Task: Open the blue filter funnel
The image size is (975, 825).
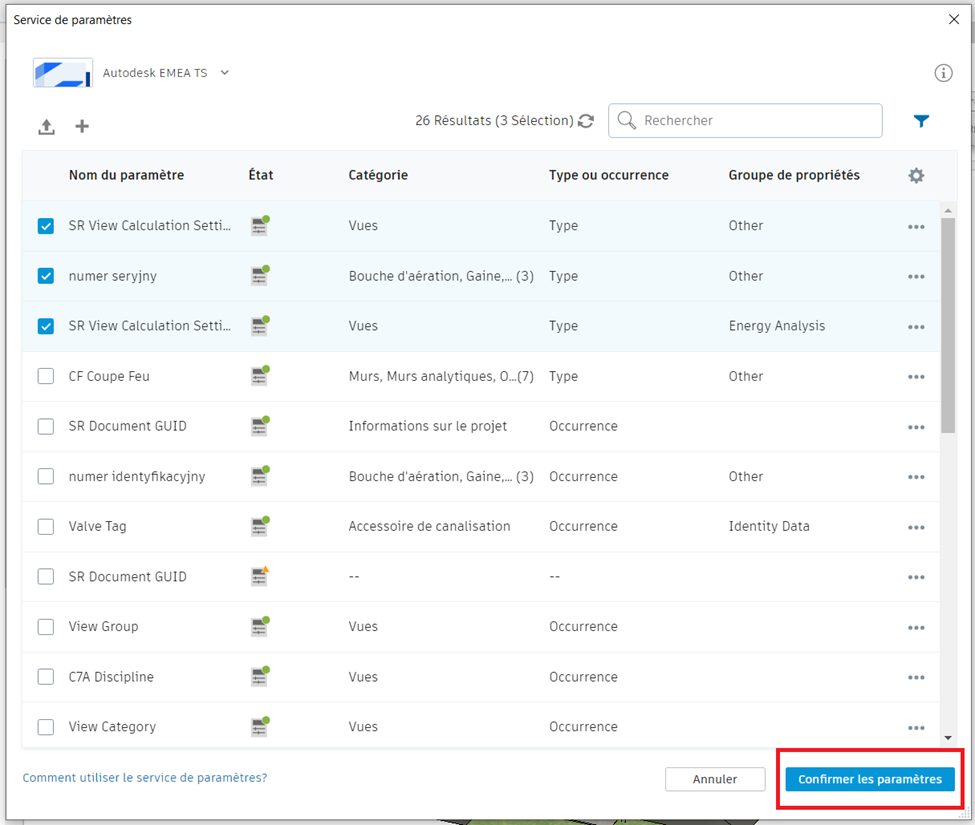Action: click(x=921, y=121)
